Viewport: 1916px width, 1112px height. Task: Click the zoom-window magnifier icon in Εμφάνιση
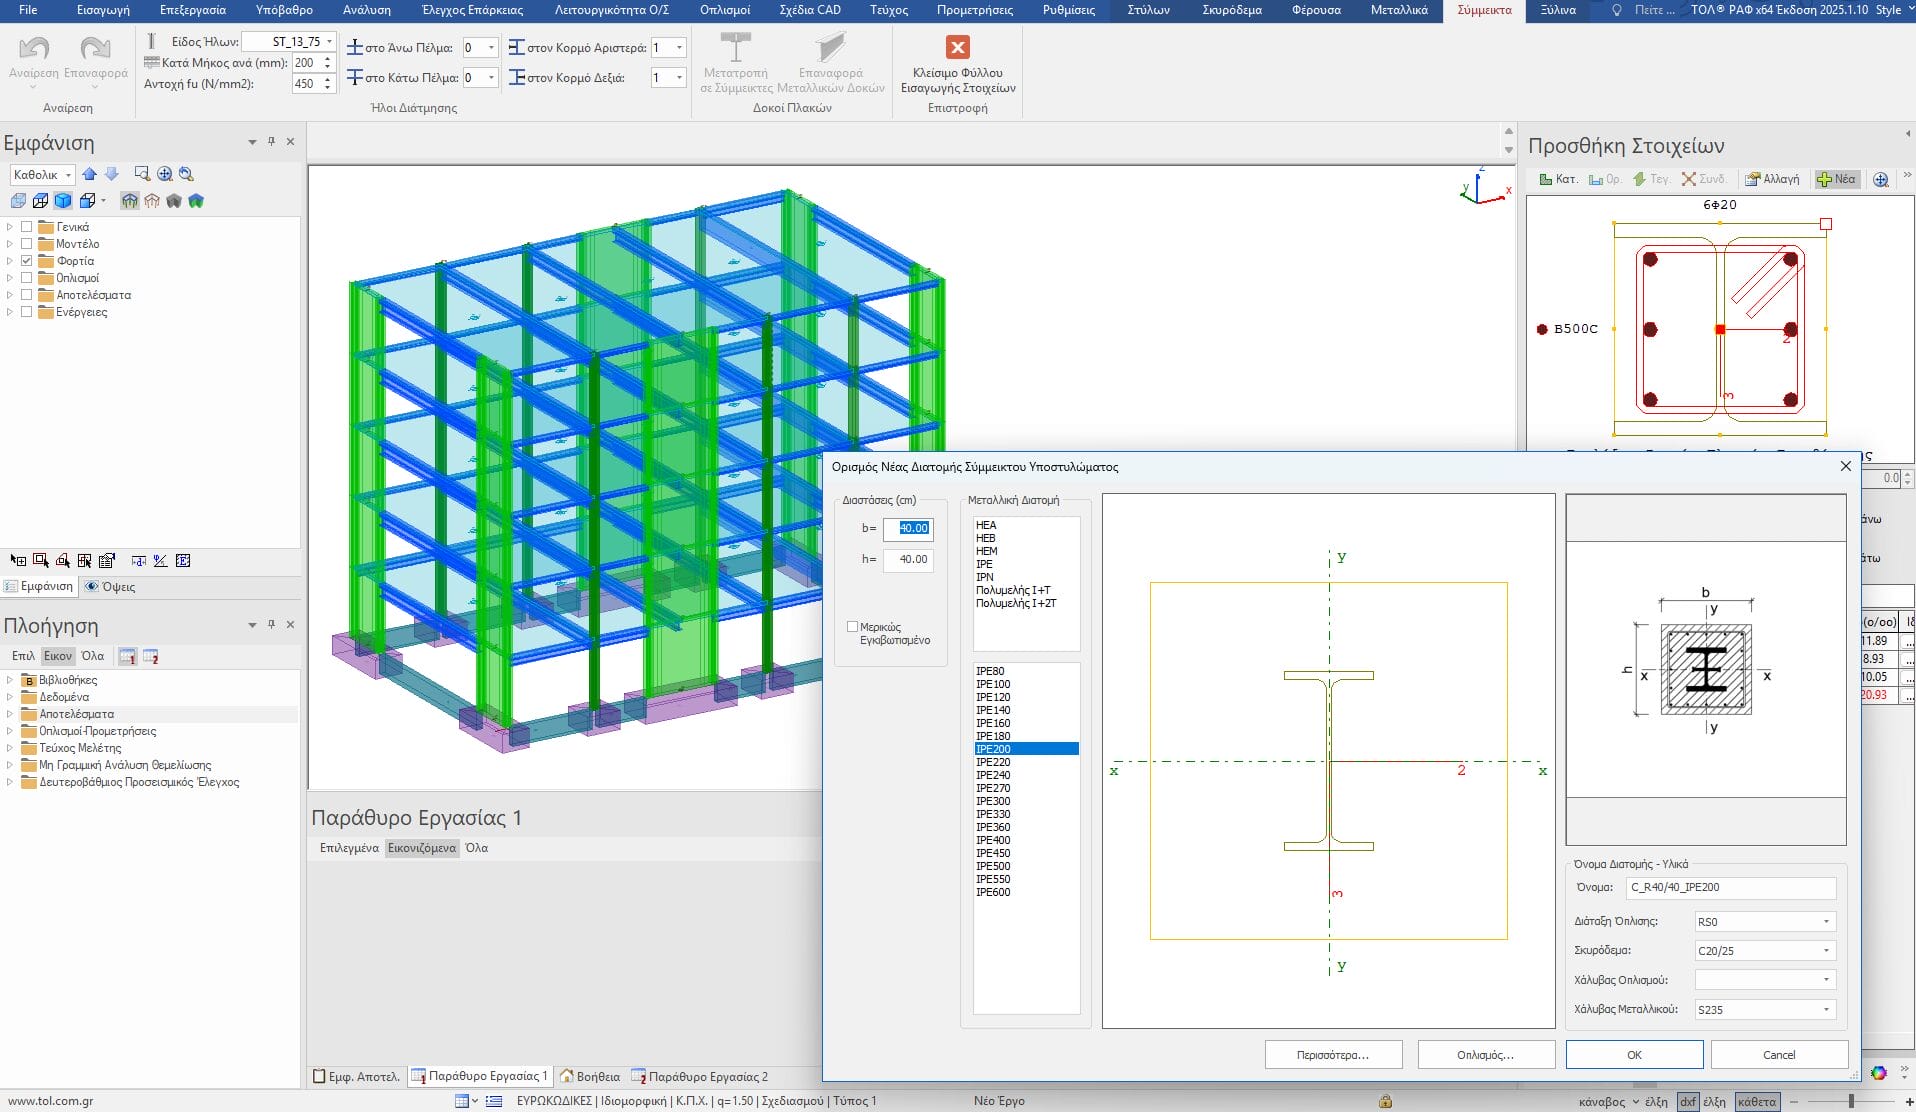click(142, 174)
